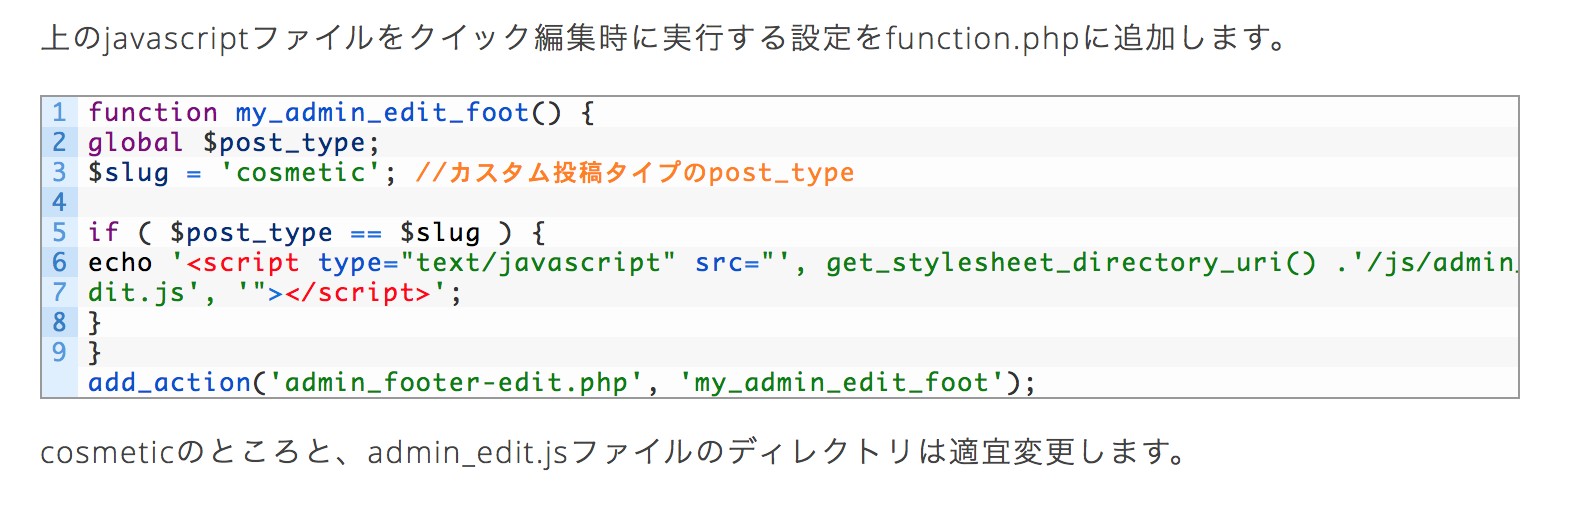Click line number 1 in the code gutter
The image size is (1588, 514).
pyautogui.click(x=59, y=112)
